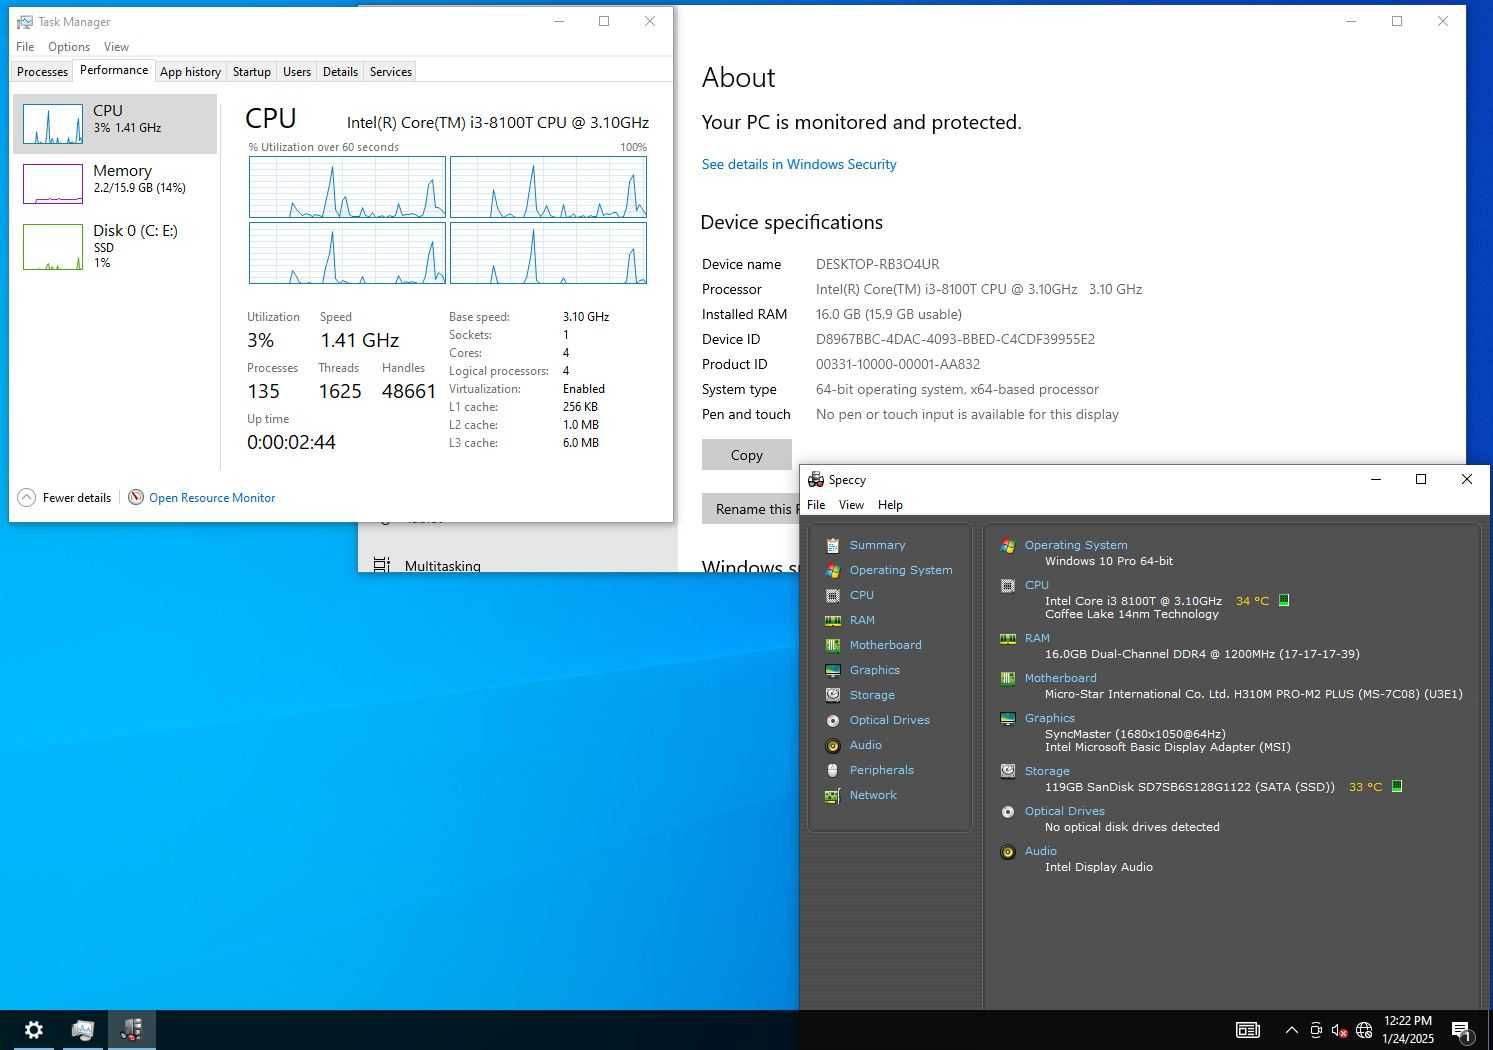Viewport: 1493px width, 1050px height.
Task: Open the Task Manager File menu
Action: click(x=25, y=47)
